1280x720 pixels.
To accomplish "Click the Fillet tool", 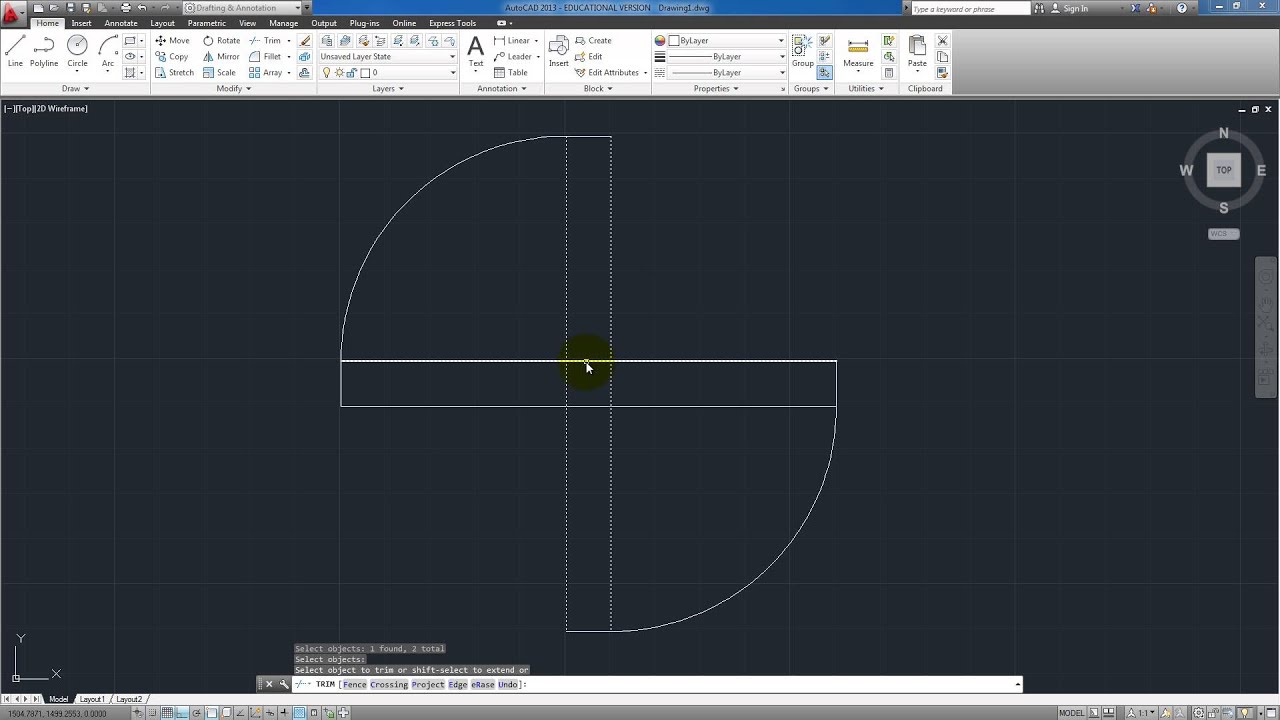I will 265,57.
